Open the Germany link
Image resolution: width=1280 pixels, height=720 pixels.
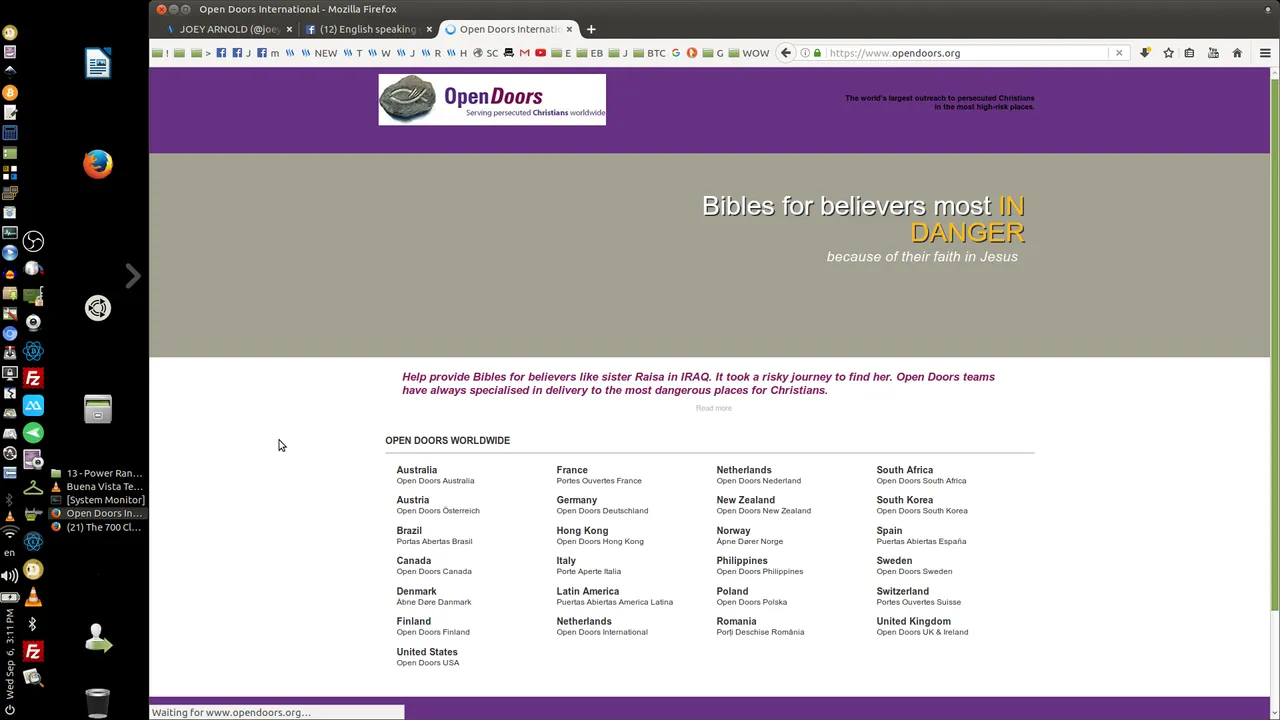577,500
